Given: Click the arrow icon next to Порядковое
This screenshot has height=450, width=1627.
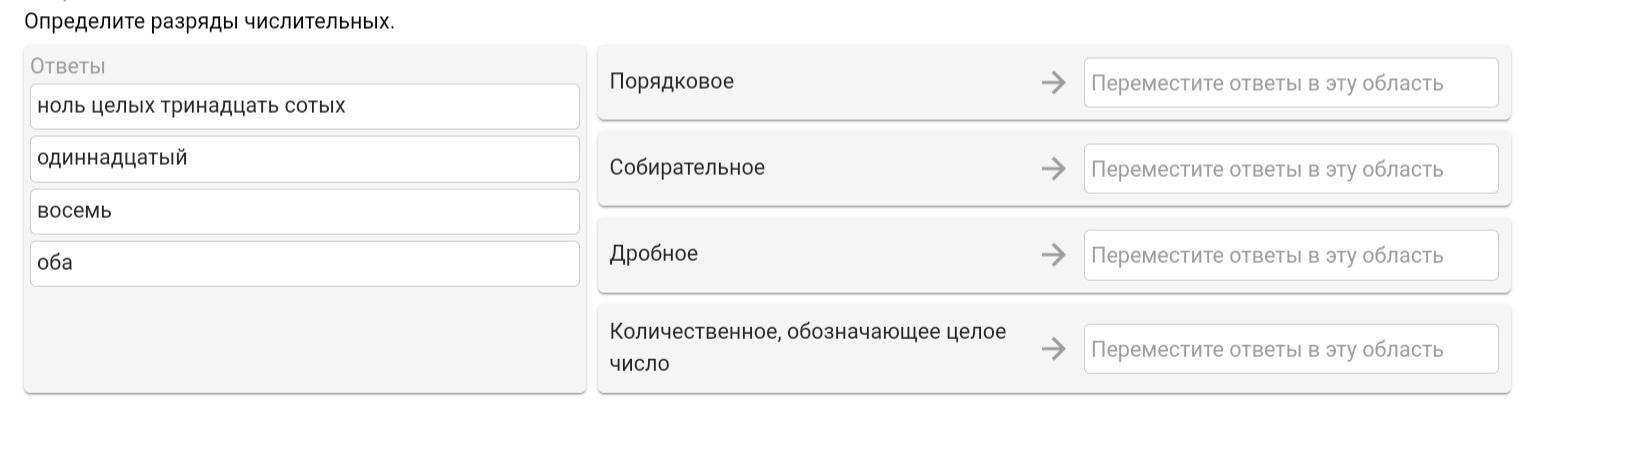Looking at the screenshot, I should point(1053,83).
